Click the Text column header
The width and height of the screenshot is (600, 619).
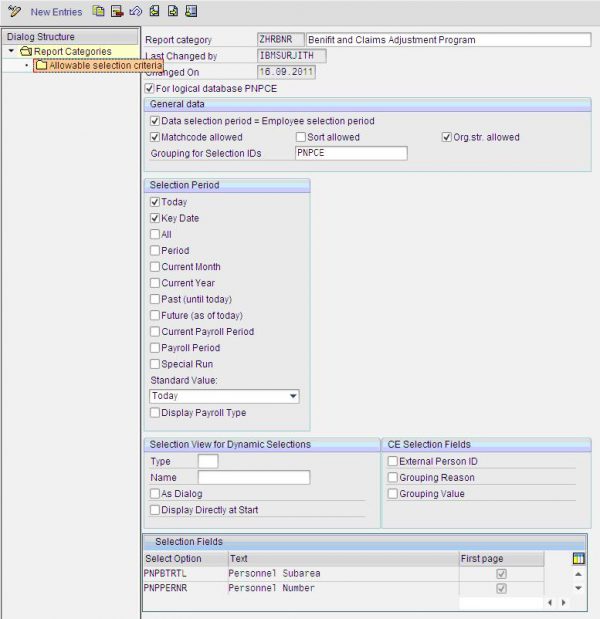point(344,558)
